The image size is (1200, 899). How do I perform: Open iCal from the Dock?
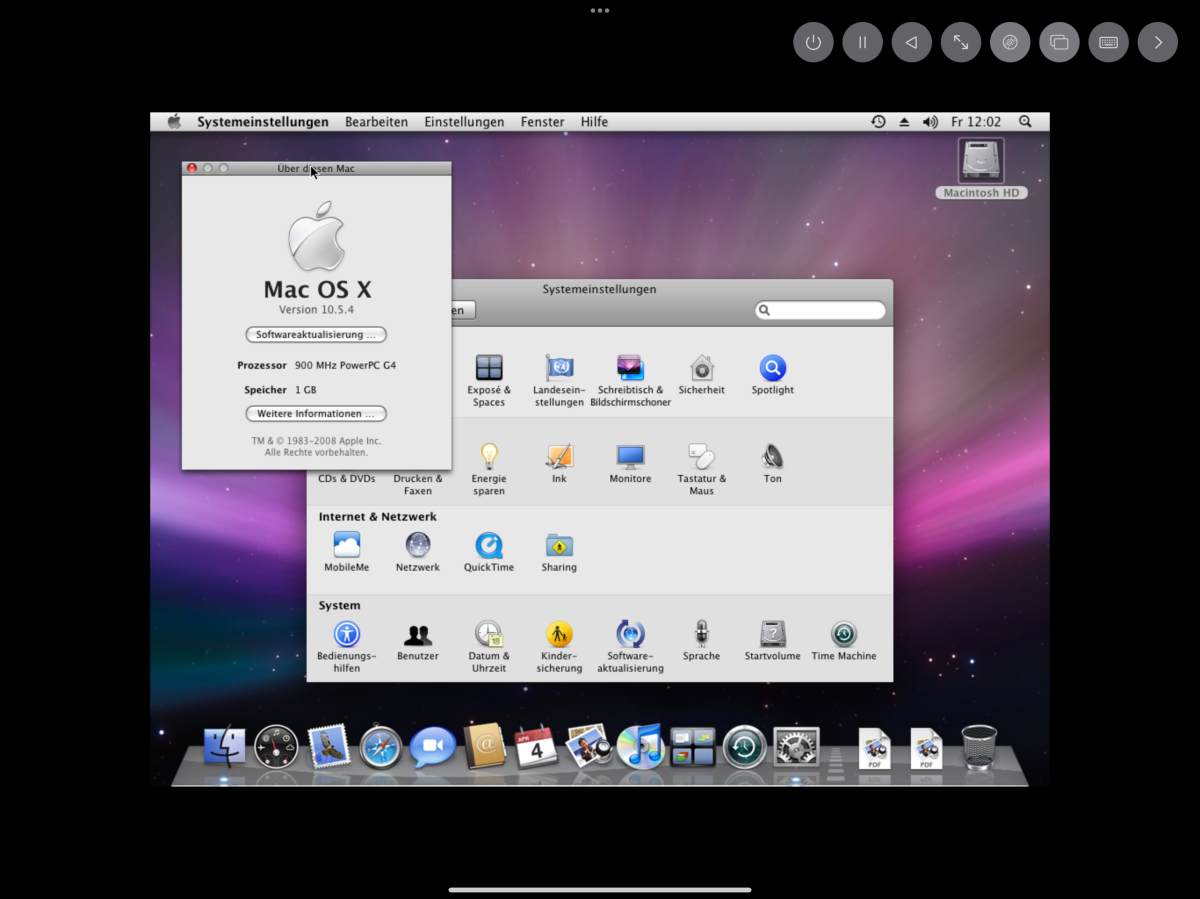(536, 746)
